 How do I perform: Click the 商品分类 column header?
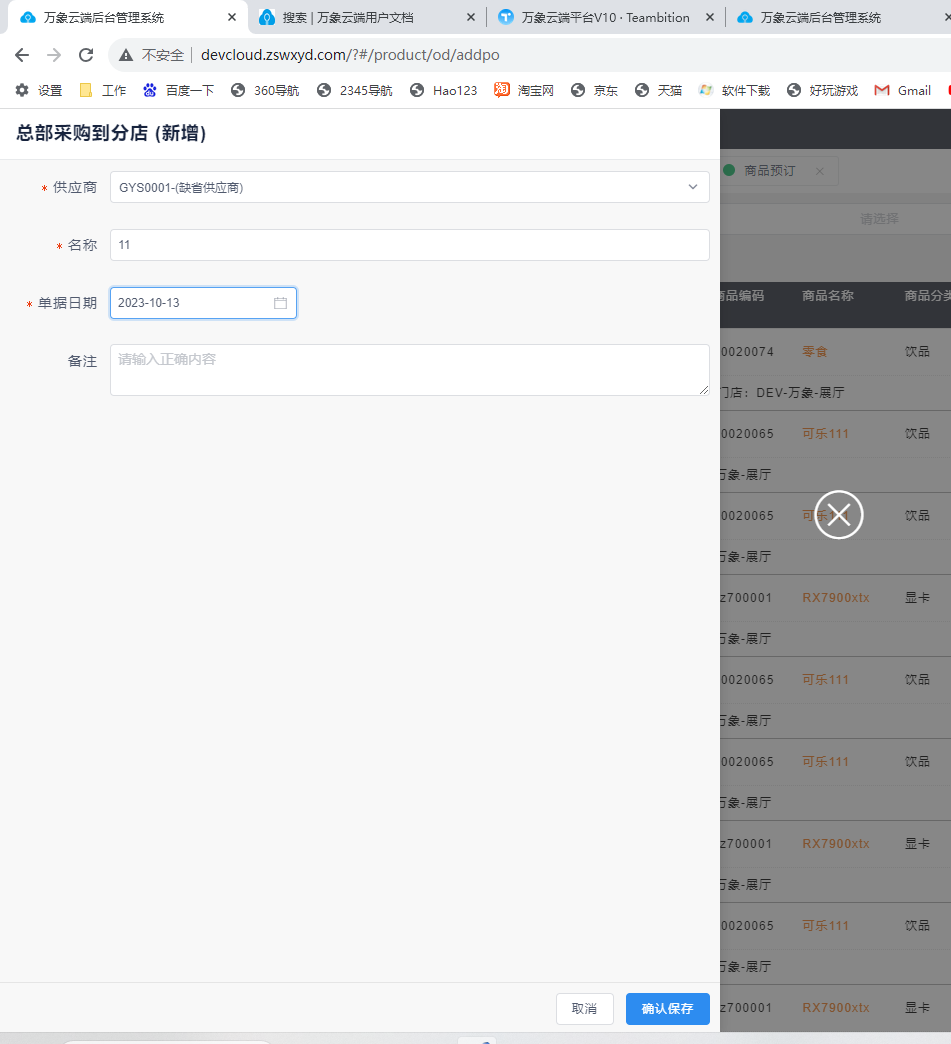[927, 296]
